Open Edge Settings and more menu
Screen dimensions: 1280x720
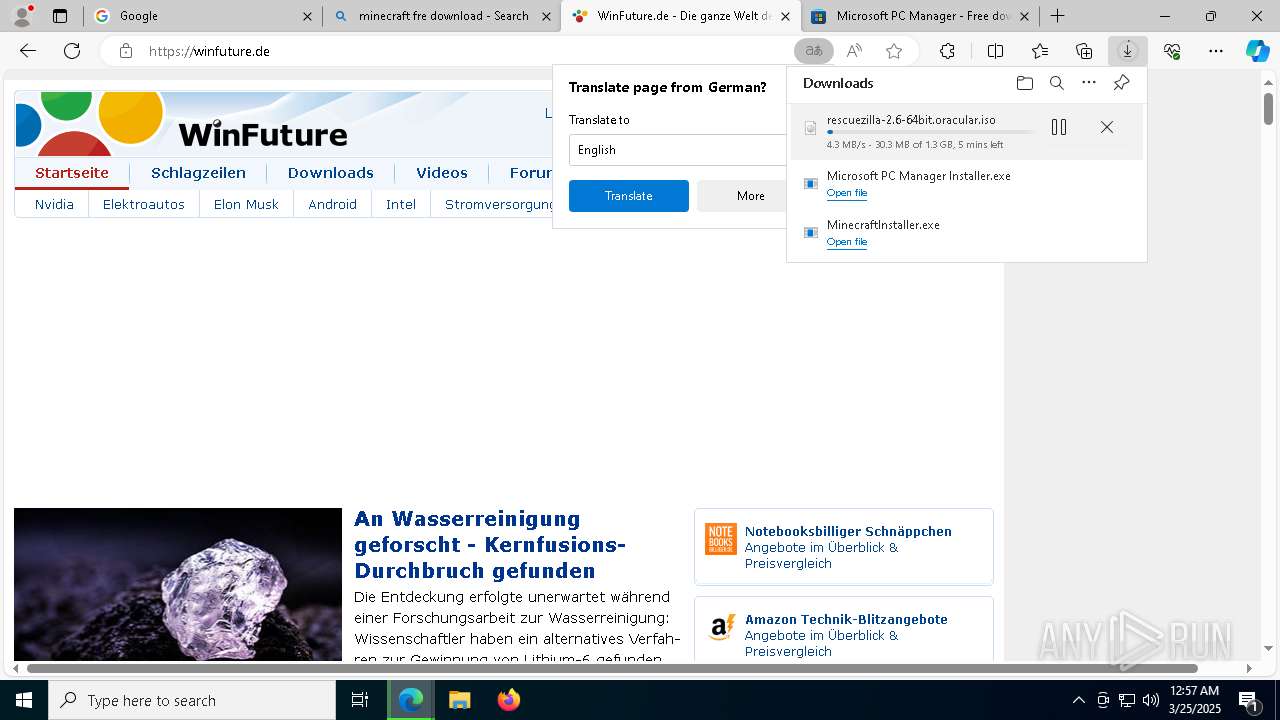[x=1216, y=51]
